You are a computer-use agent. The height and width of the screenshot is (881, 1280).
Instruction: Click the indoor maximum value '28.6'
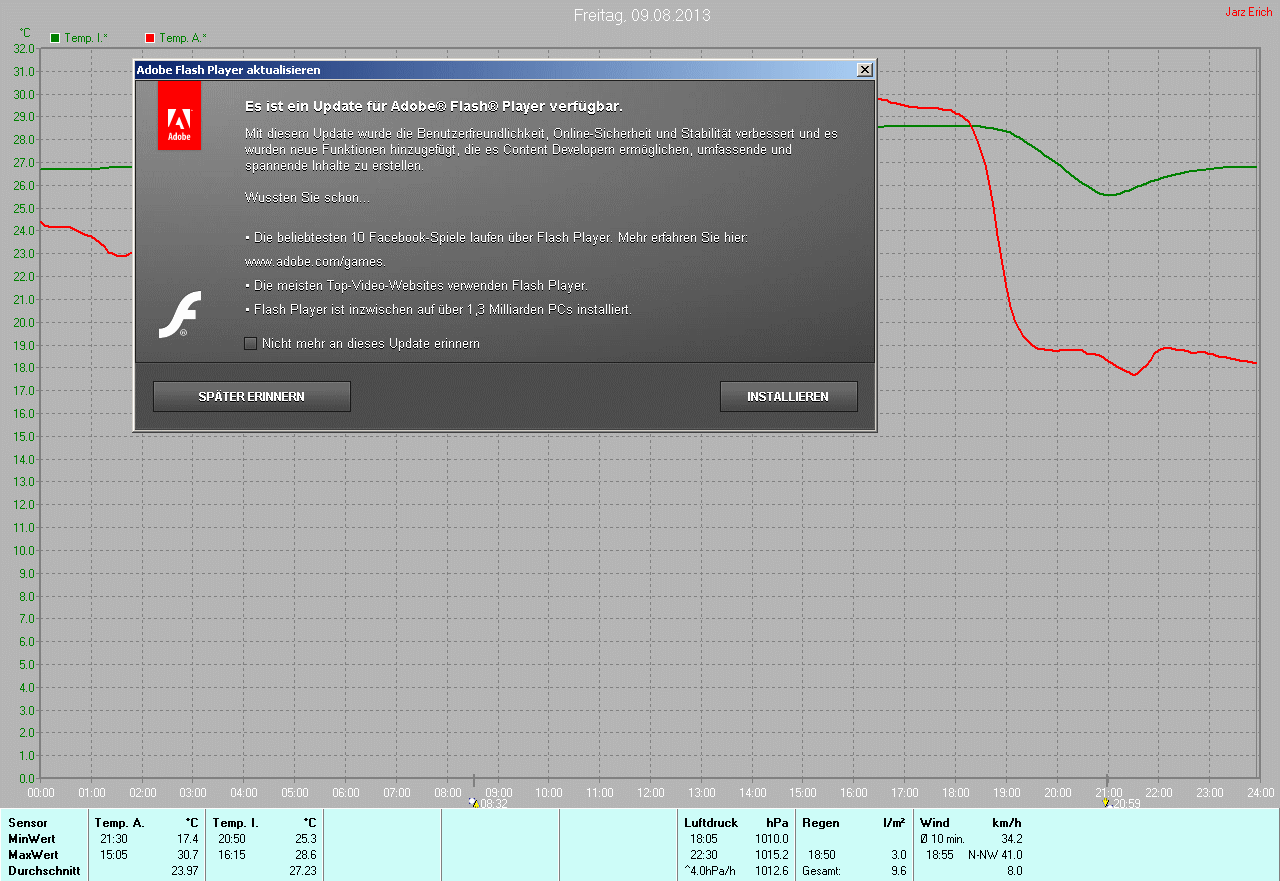coord(305,855)
